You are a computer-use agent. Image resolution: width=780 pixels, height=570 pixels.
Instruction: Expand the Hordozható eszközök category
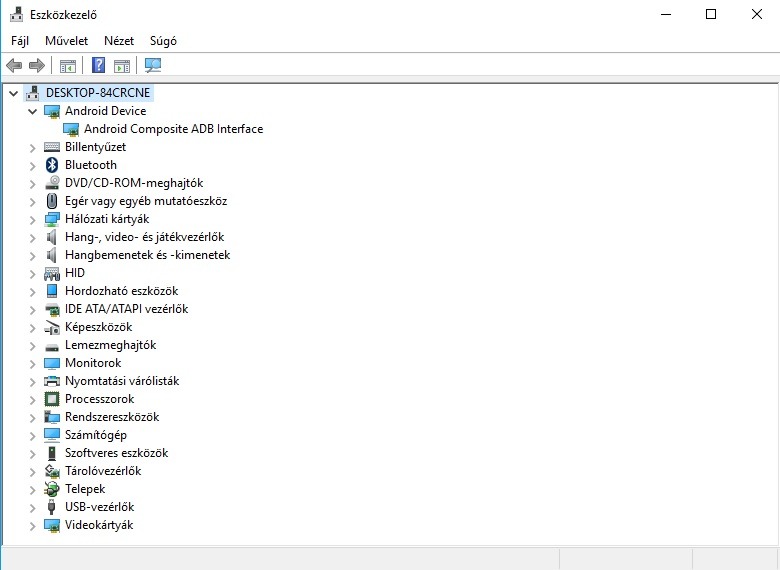tap(33, 291)
